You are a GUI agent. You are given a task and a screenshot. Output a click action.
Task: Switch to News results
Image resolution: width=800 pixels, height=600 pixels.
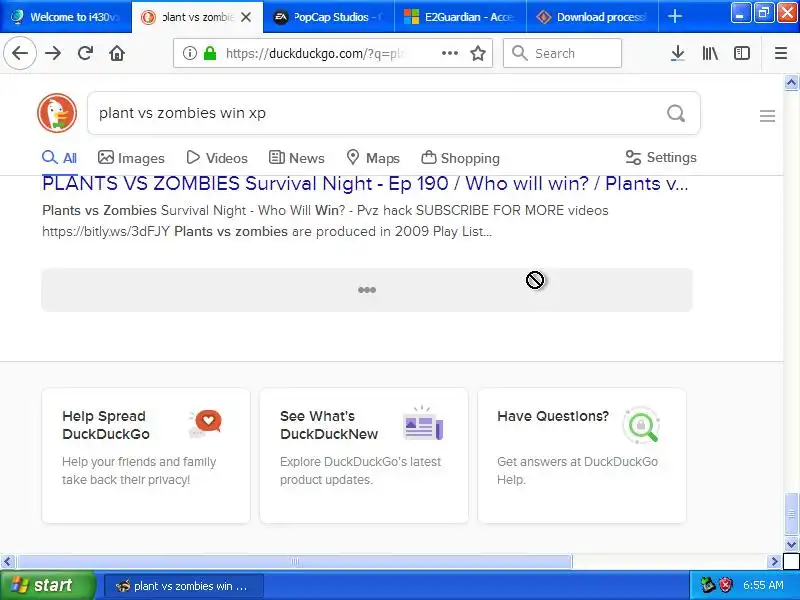pos(296,158)
